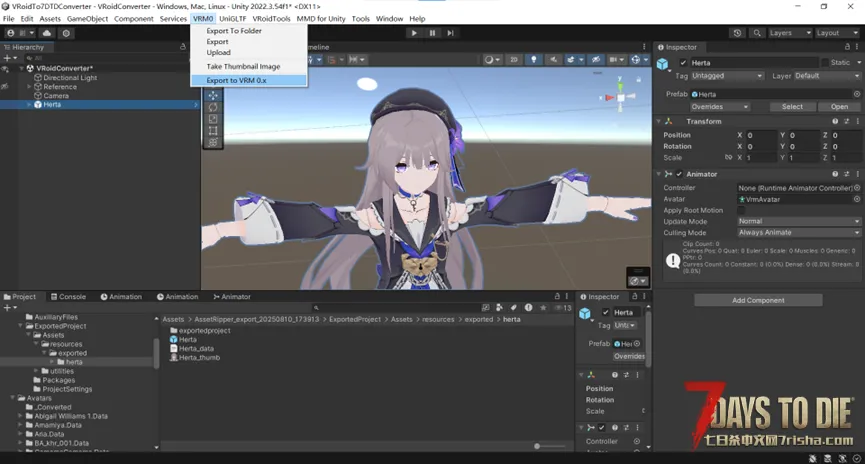Screen dimensions: 865x464
Task: Select the Move tool in scene overlay
Action: [x=213, y=95]
